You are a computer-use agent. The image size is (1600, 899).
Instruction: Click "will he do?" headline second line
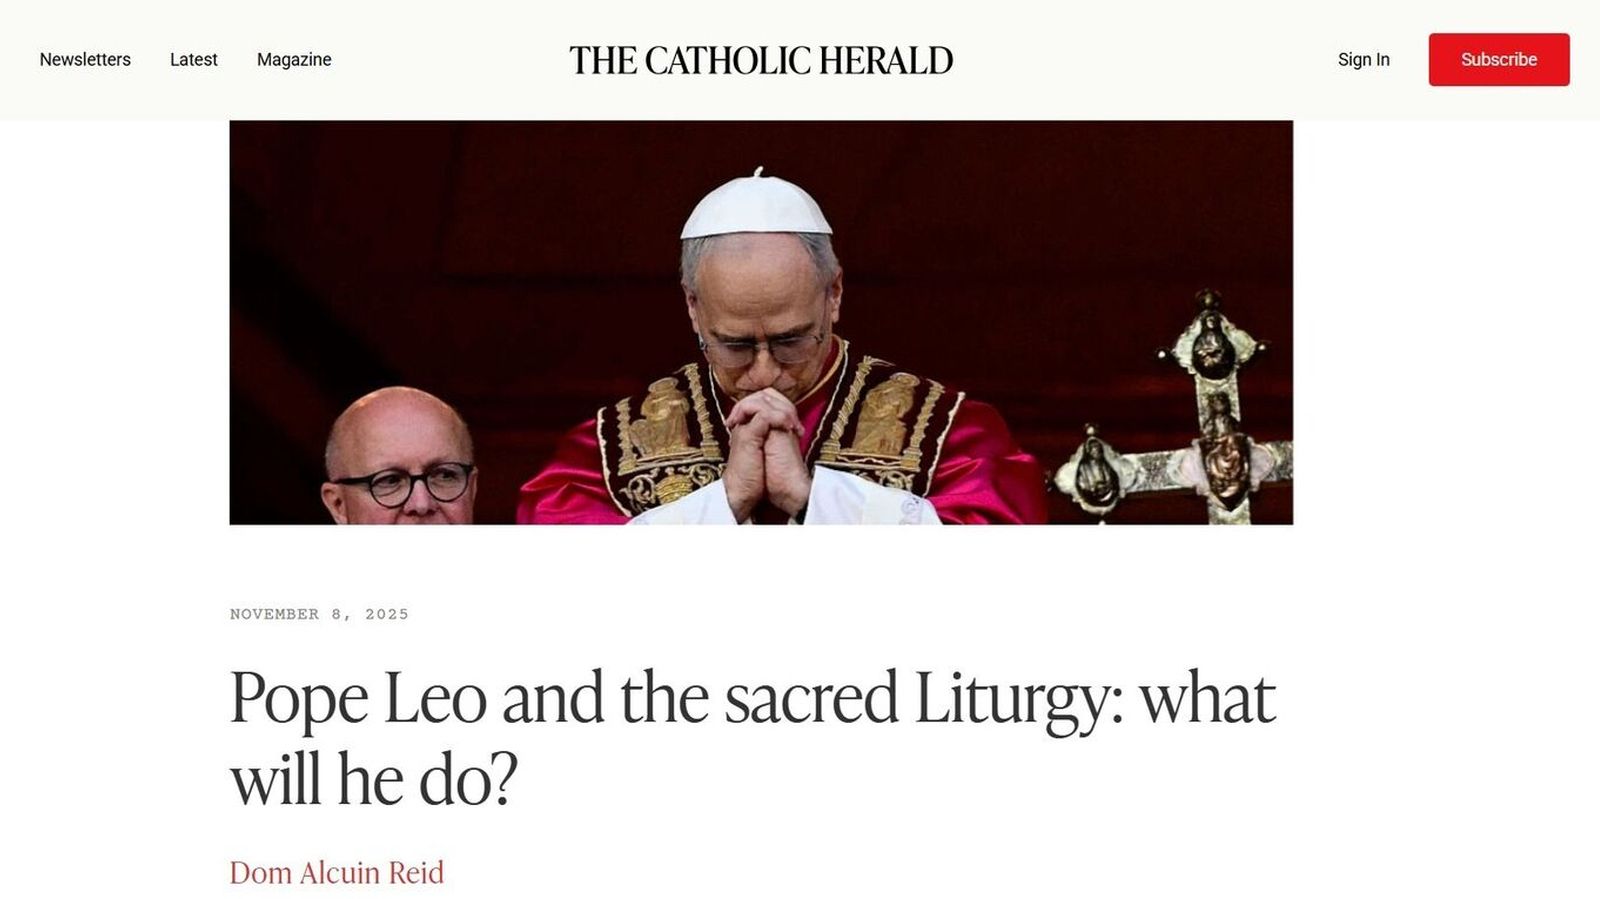pos(374,780)
